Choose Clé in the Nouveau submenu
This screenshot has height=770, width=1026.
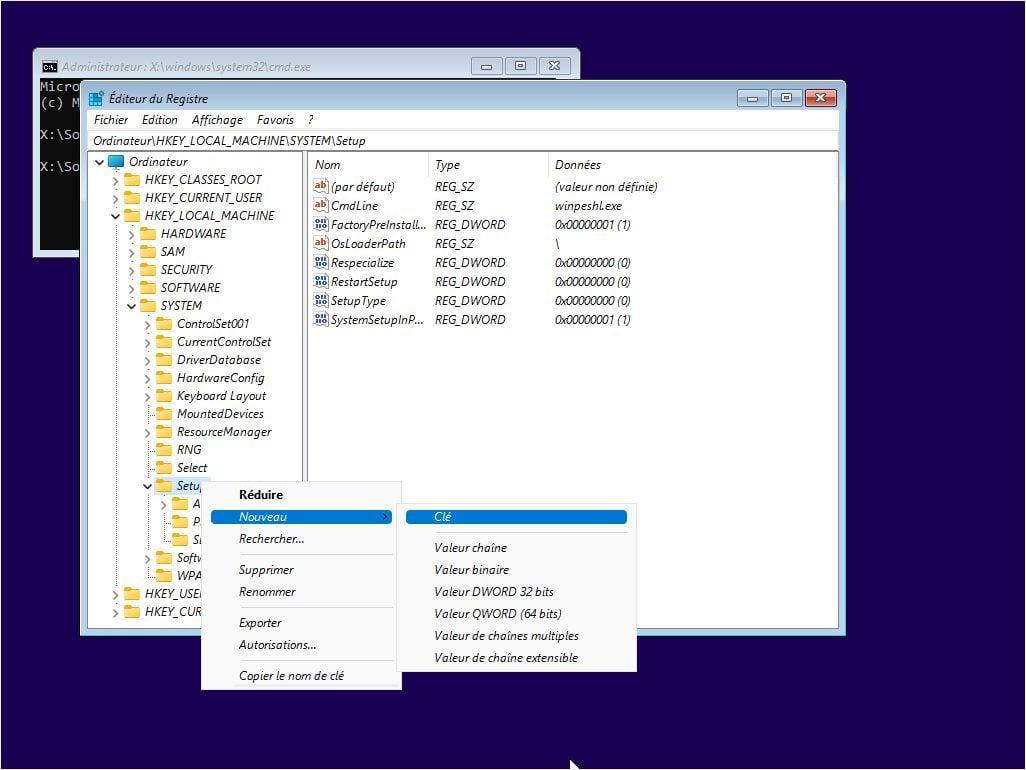[x=516, y=517]
